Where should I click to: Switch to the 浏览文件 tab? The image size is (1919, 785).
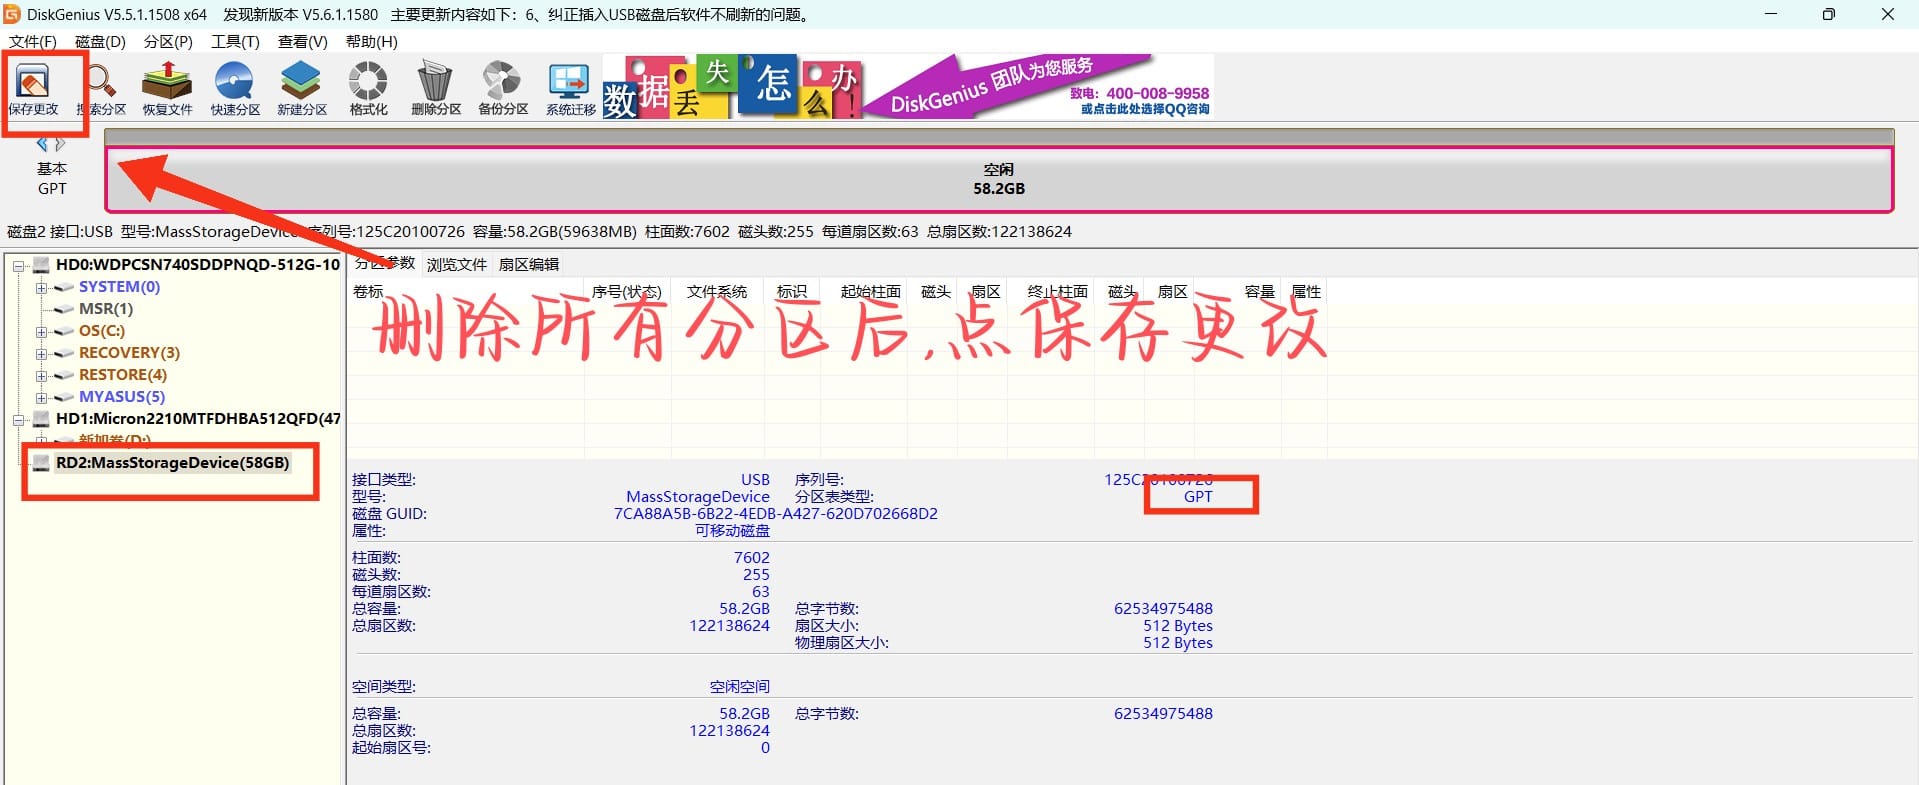point(456,264)
